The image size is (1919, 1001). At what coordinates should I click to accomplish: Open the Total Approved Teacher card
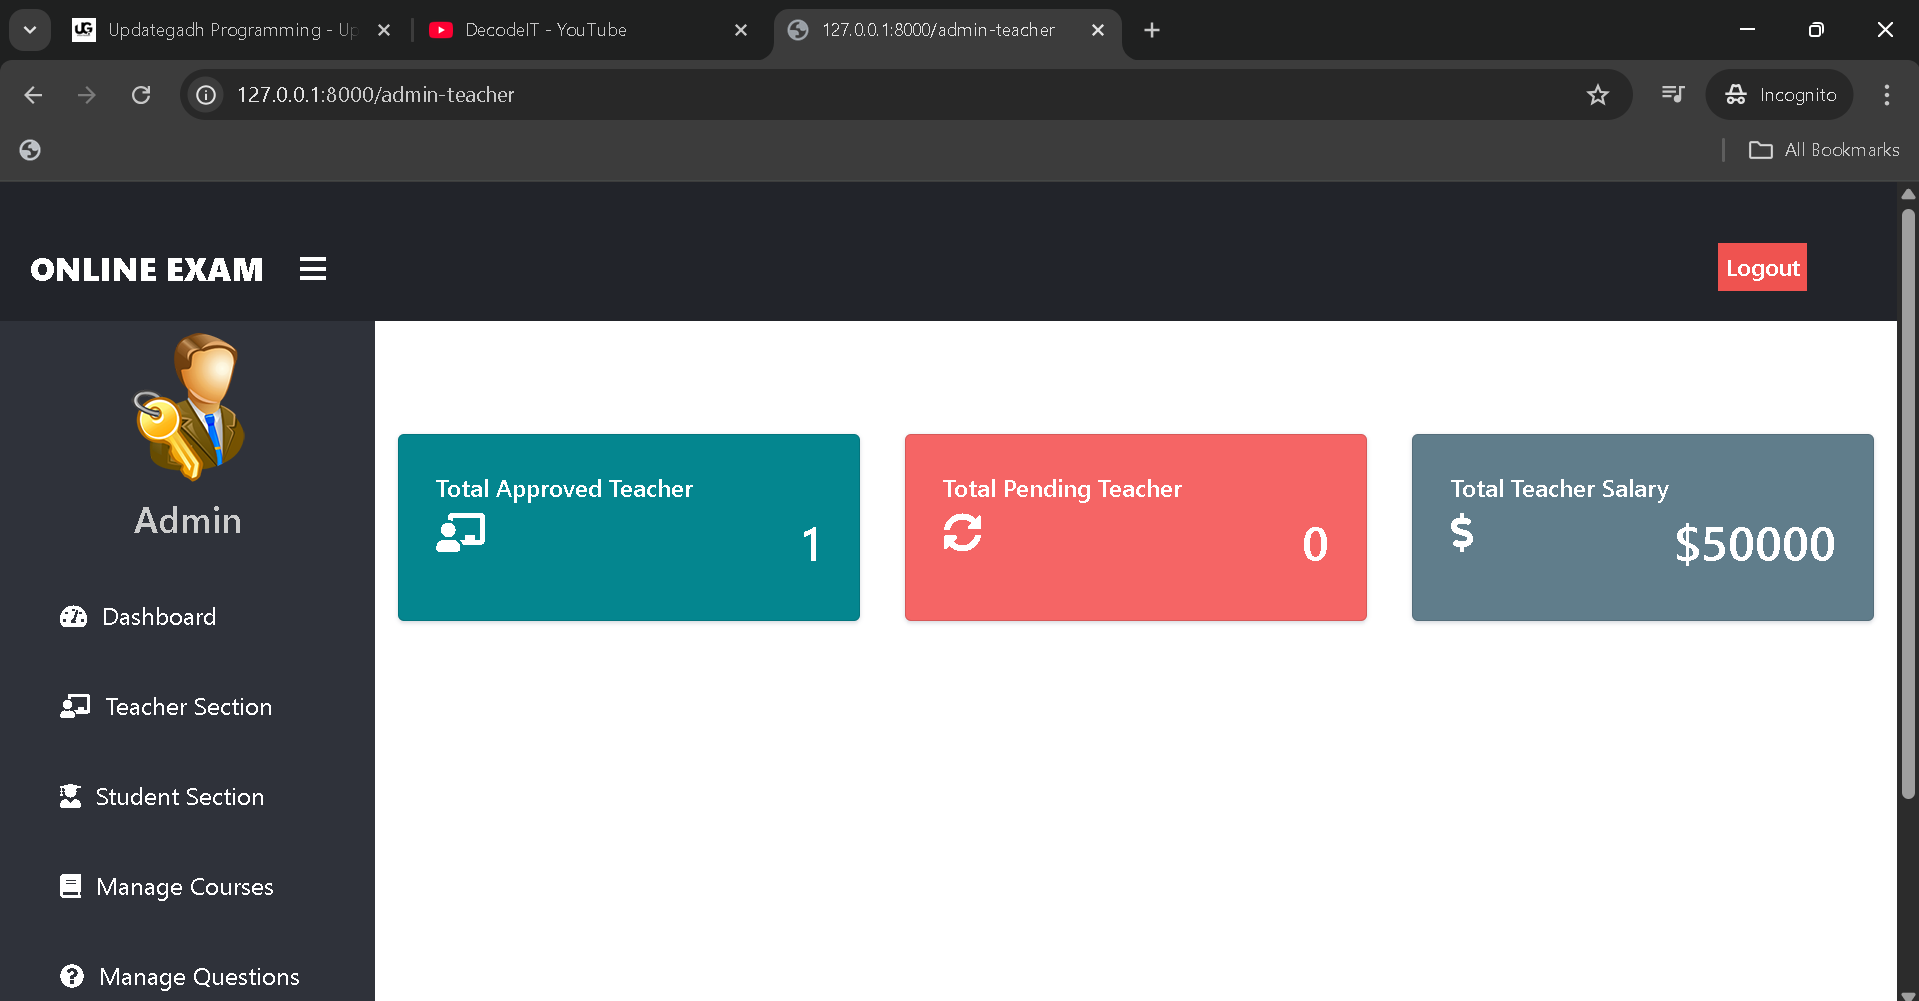tap(628, 527)
